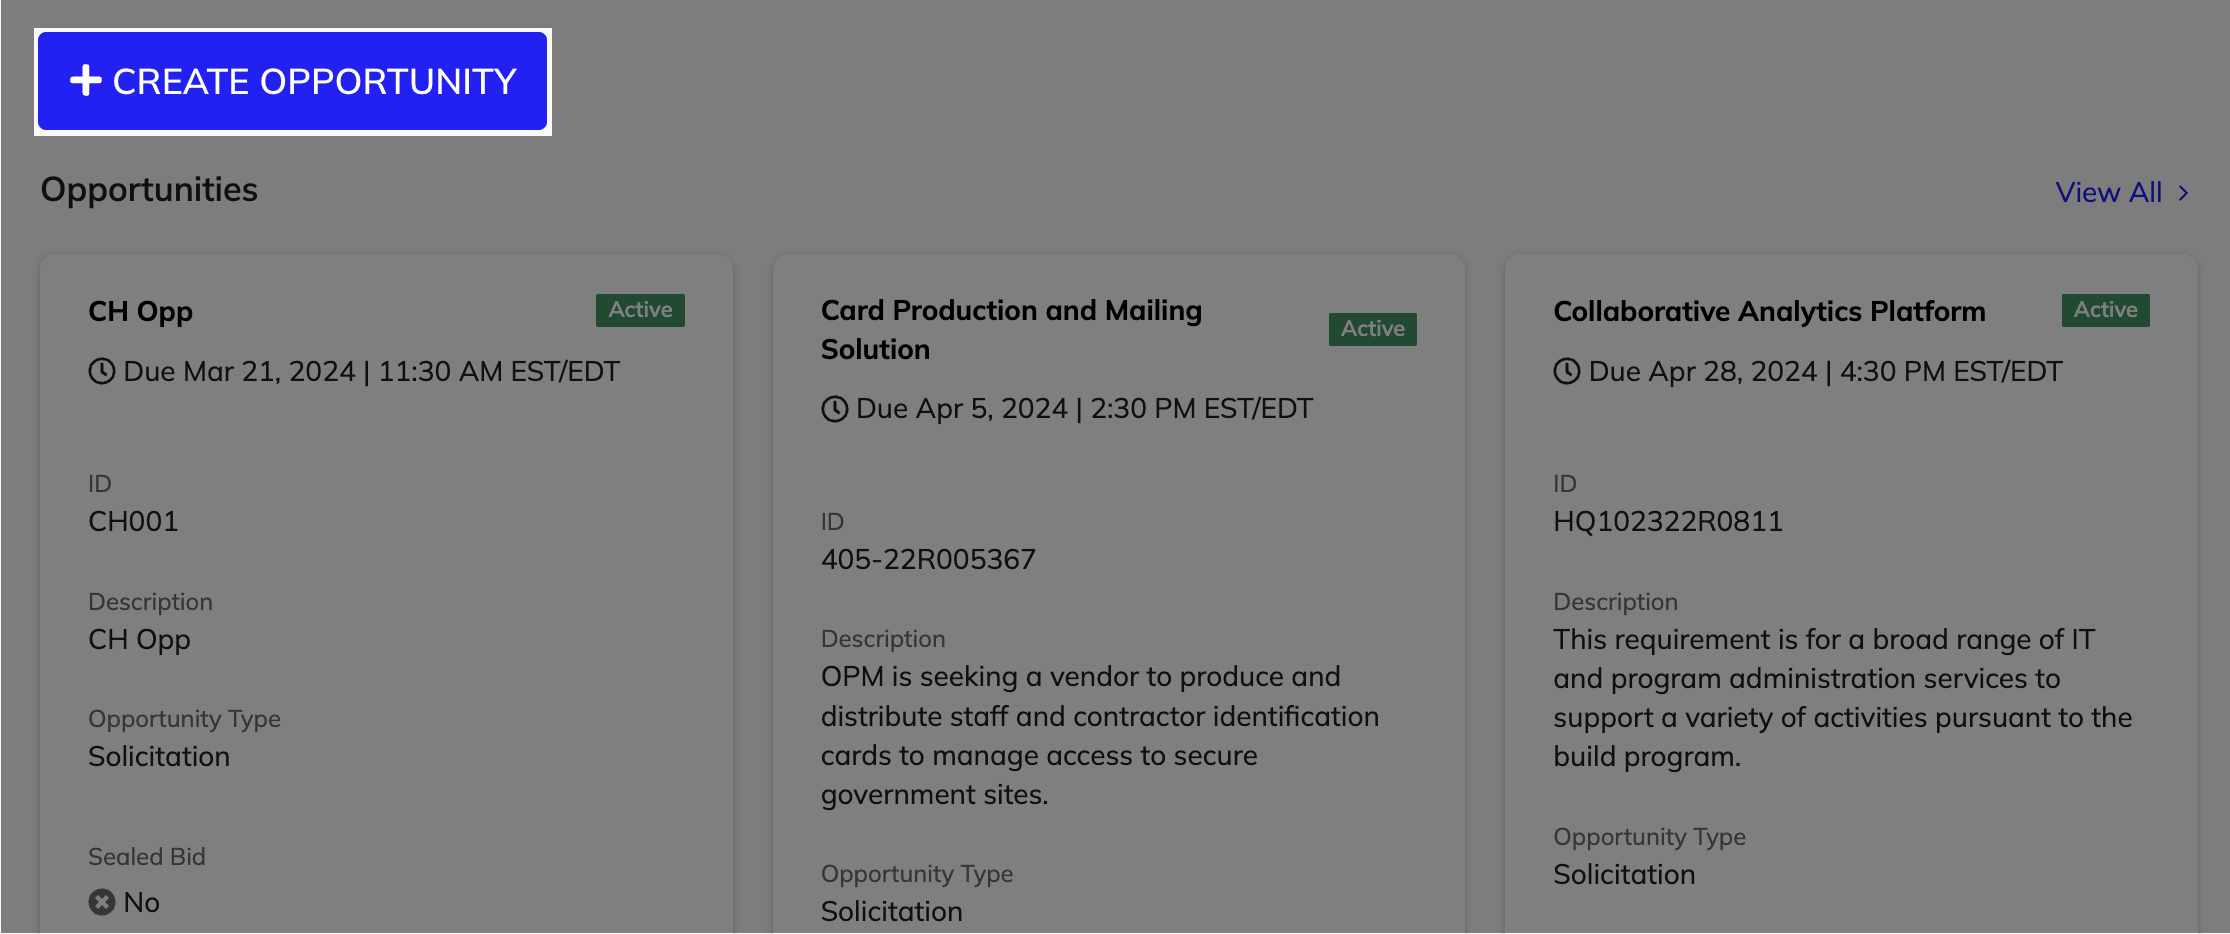
Task: Click the clock icon on Card Production card
Action: click(835, 409)
